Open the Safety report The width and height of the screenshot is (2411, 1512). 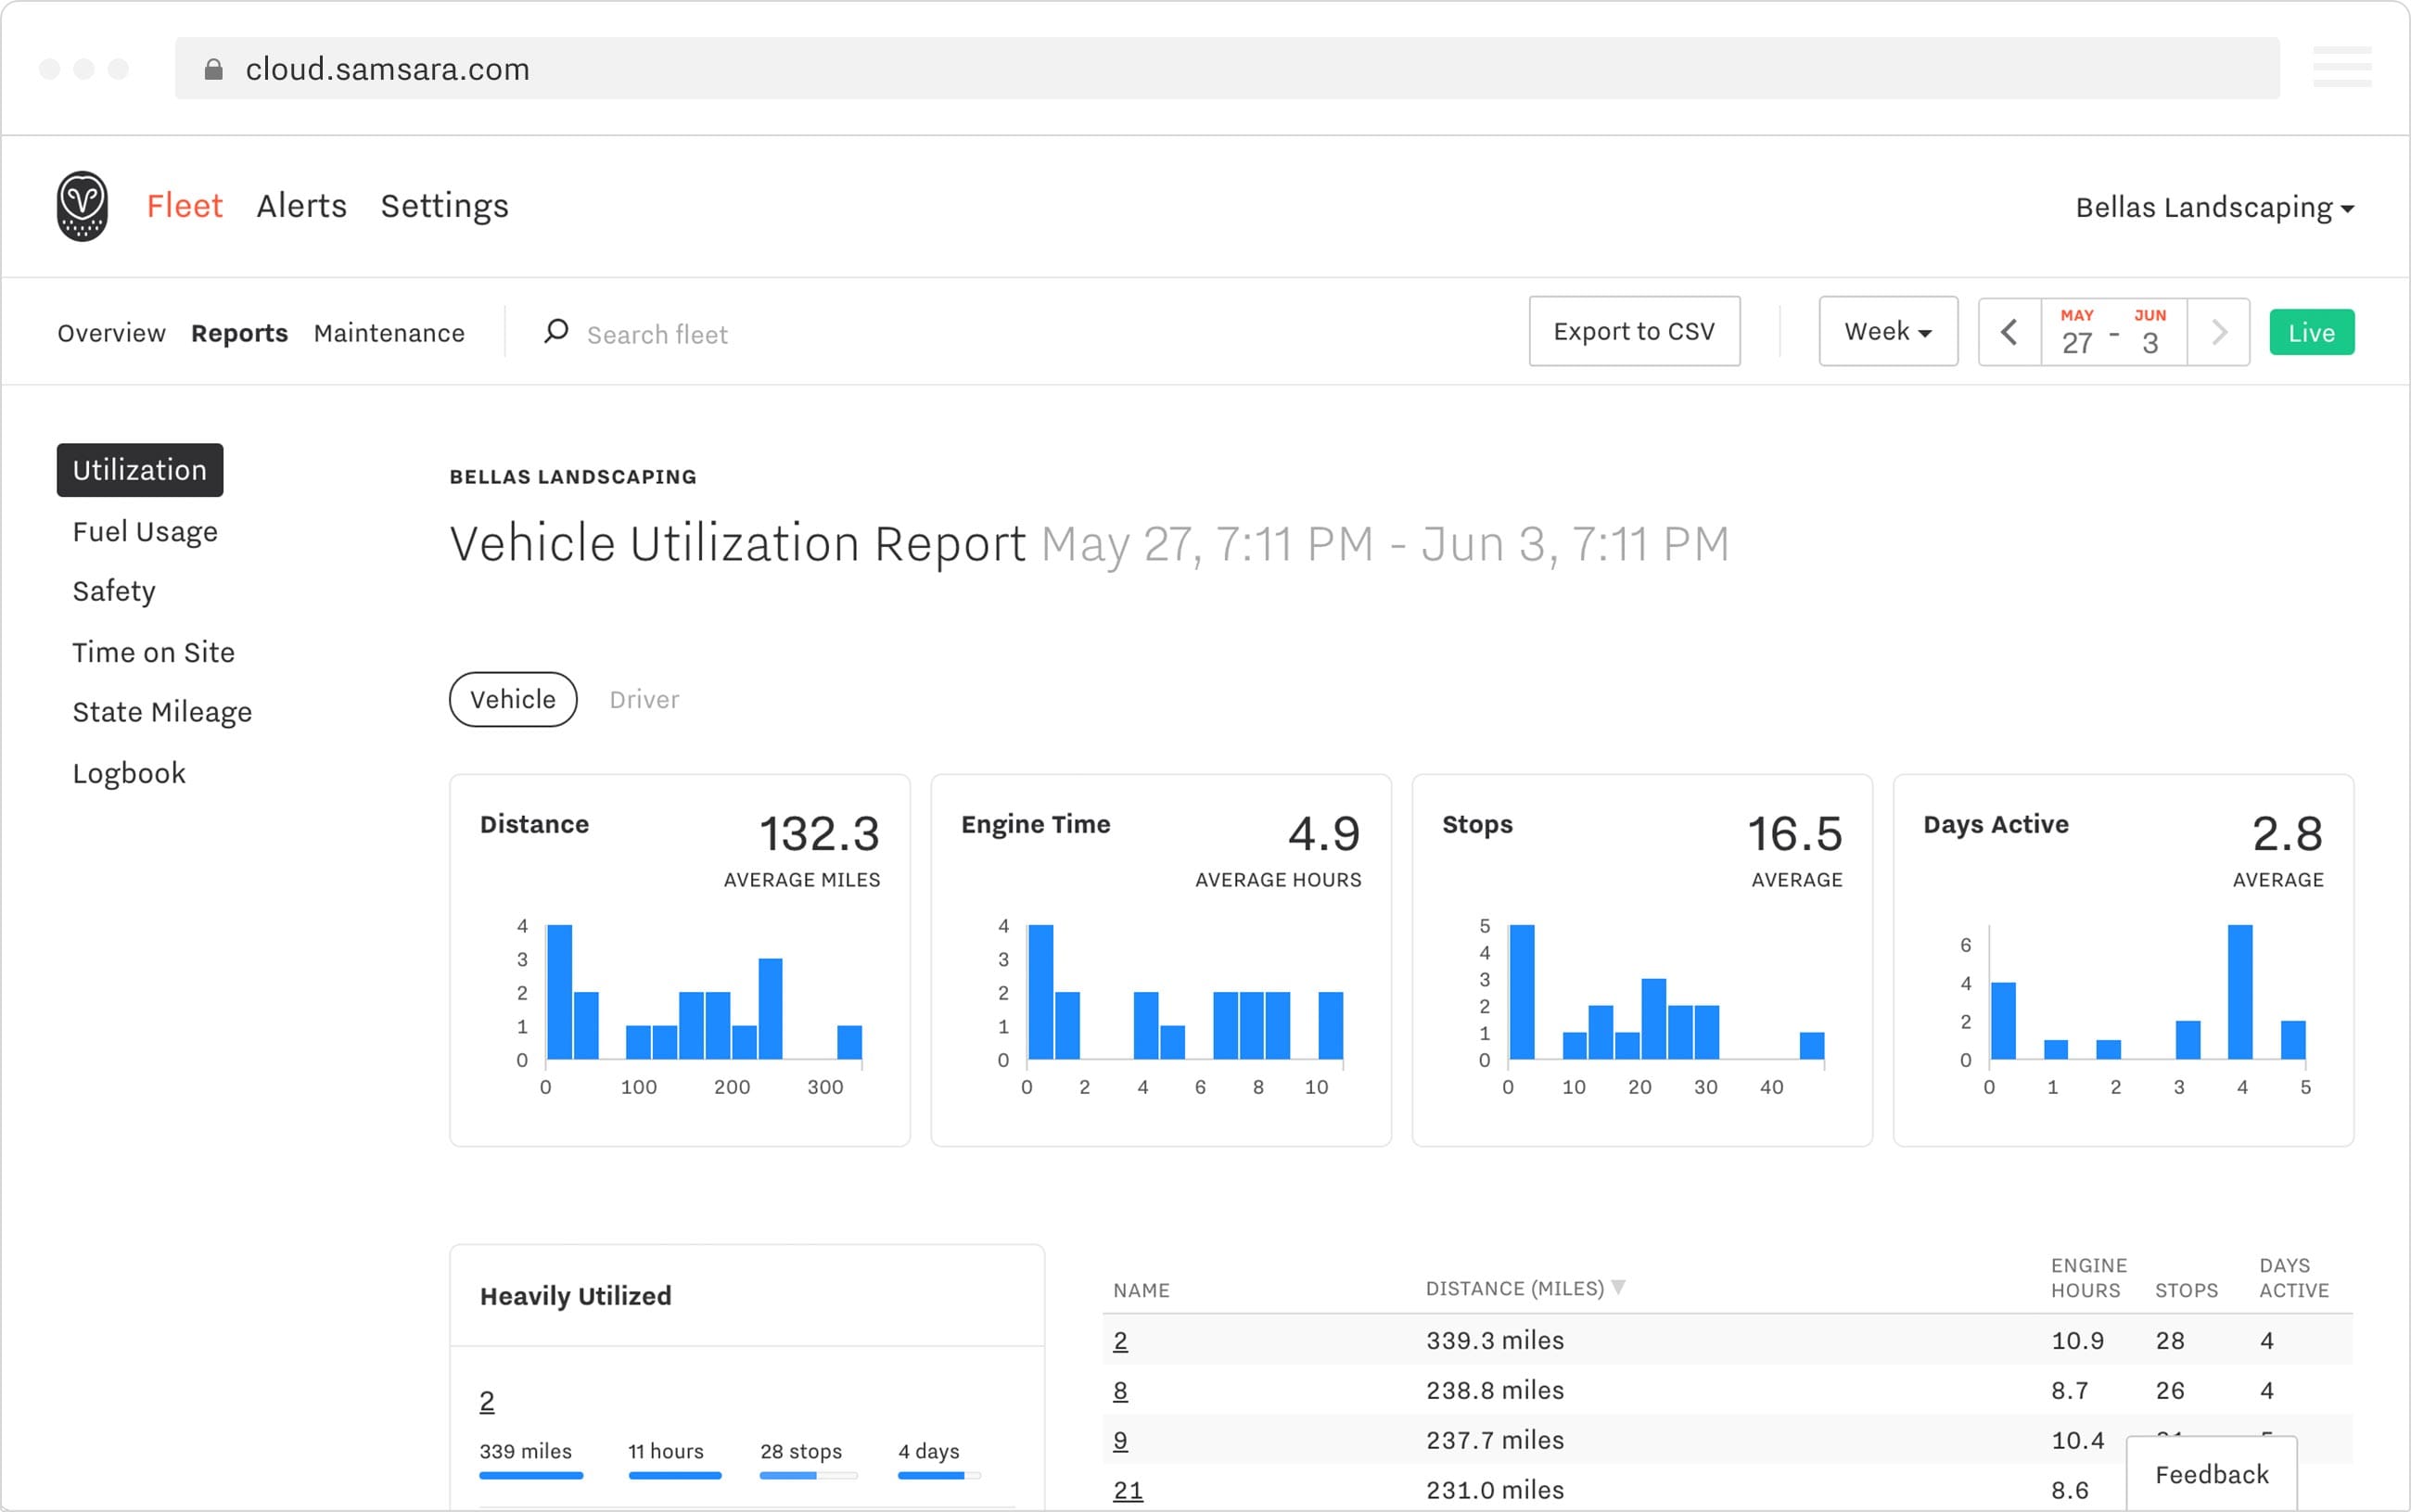114,591
